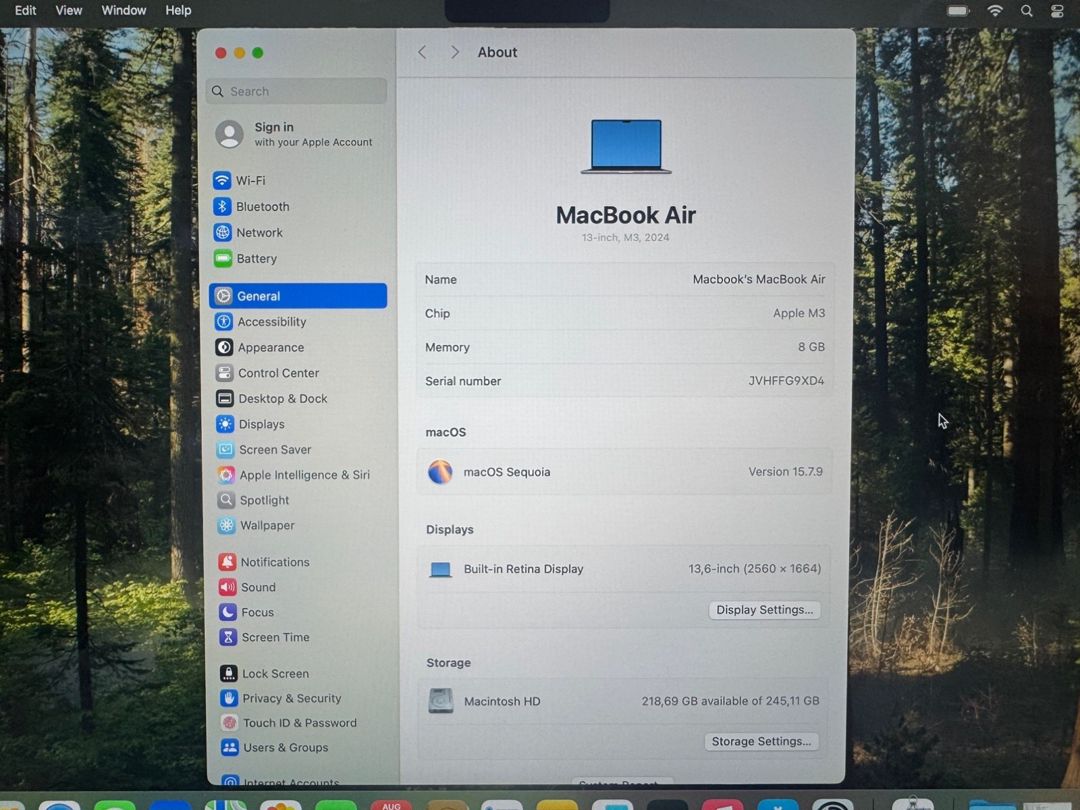Viewport: 1080px width, 810px height.
Task: Click the 8 GB memory value
Action: [x=811, y=347]
